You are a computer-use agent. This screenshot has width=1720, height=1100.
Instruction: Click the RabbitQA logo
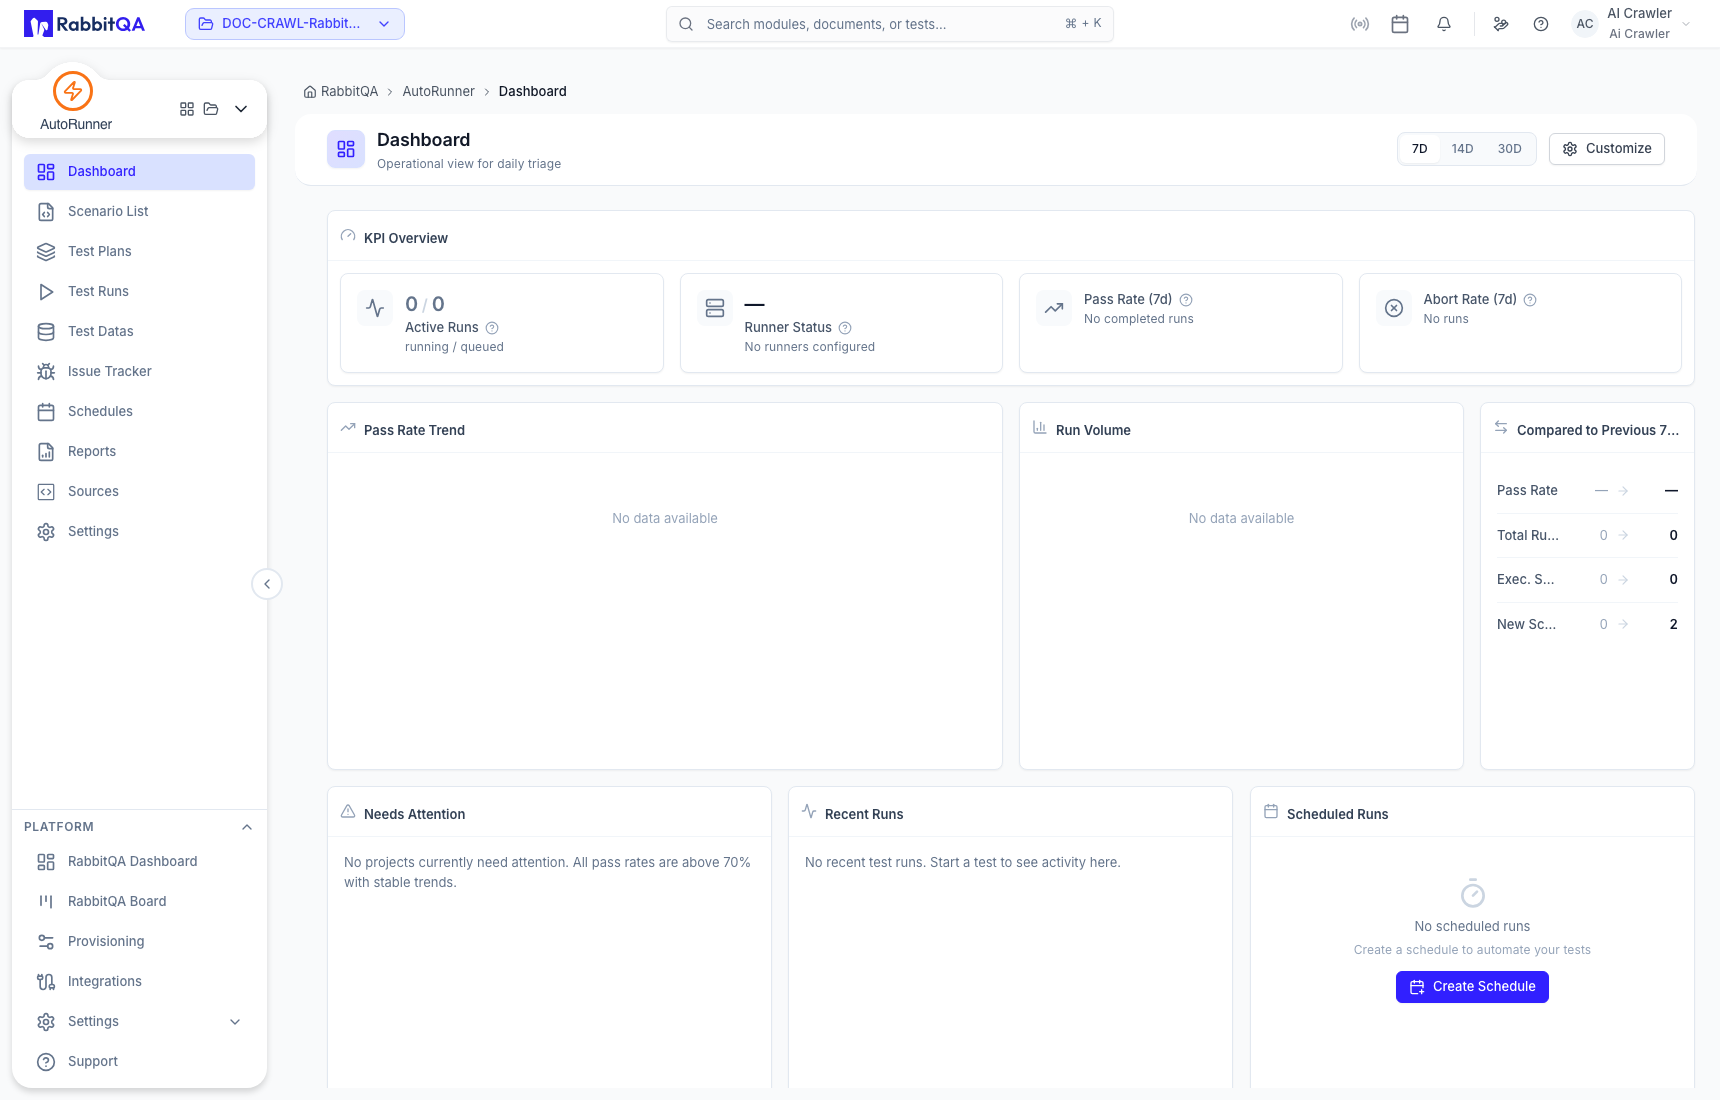click(x=84, y=24)
